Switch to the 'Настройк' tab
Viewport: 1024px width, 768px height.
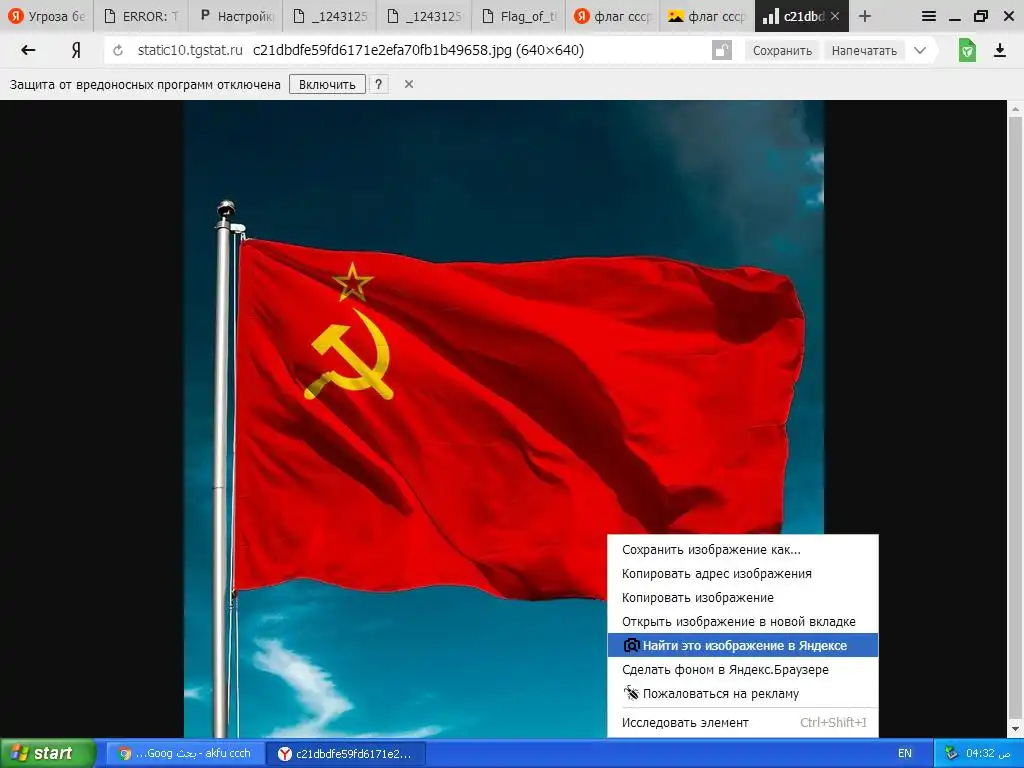click(x=236, y=16)
